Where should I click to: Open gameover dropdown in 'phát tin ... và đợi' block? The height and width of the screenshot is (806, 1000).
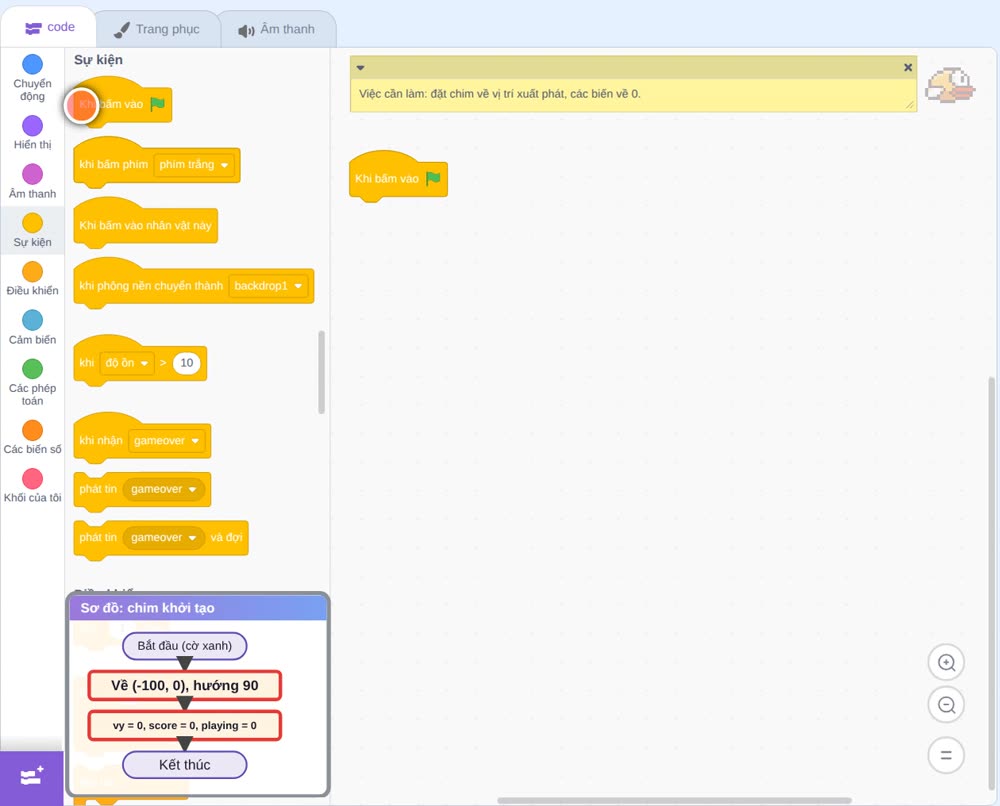point(163,538)
